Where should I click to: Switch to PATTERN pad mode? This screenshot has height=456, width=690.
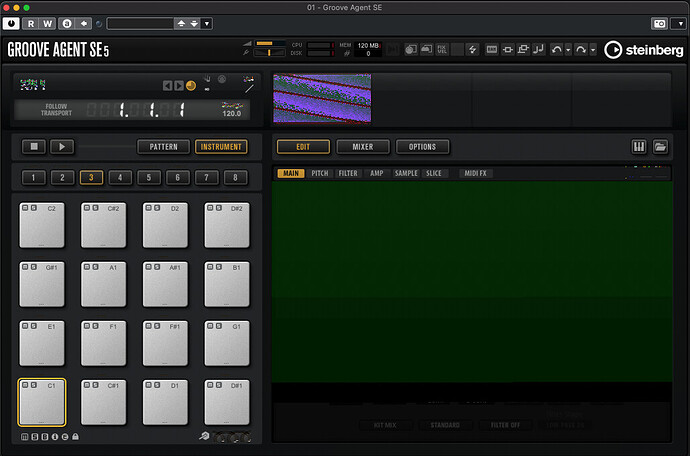coord(163,147)
